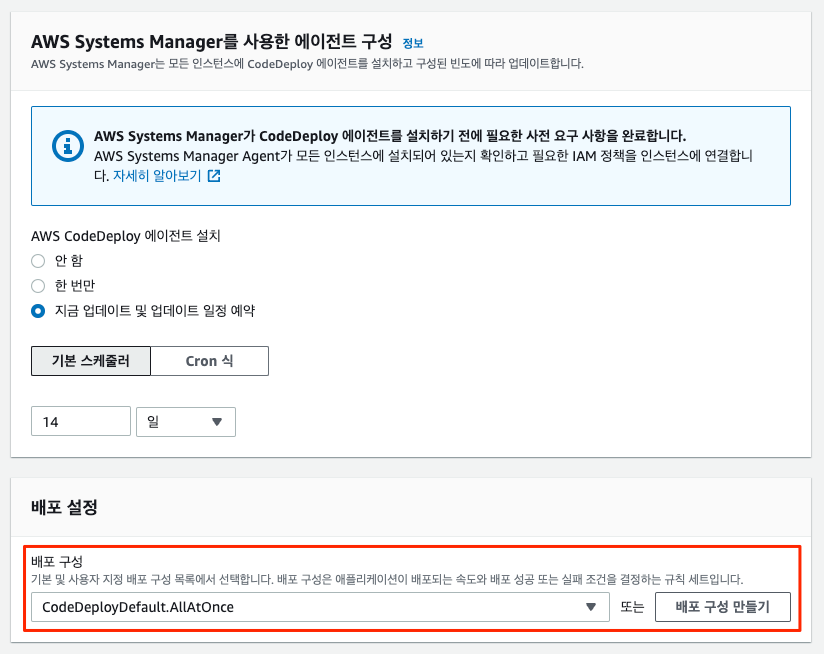Viewport: 824px width, 654px height.
Task: Click the AWS CodeDeploy 에이전트 설치 label
Action: [x=126, y=236]
